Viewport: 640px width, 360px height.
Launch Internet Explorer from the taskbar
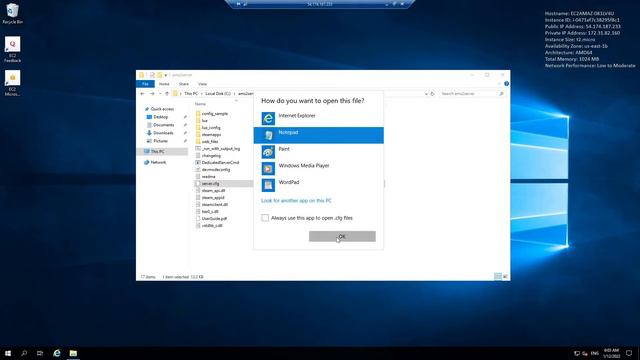[57, 353]
